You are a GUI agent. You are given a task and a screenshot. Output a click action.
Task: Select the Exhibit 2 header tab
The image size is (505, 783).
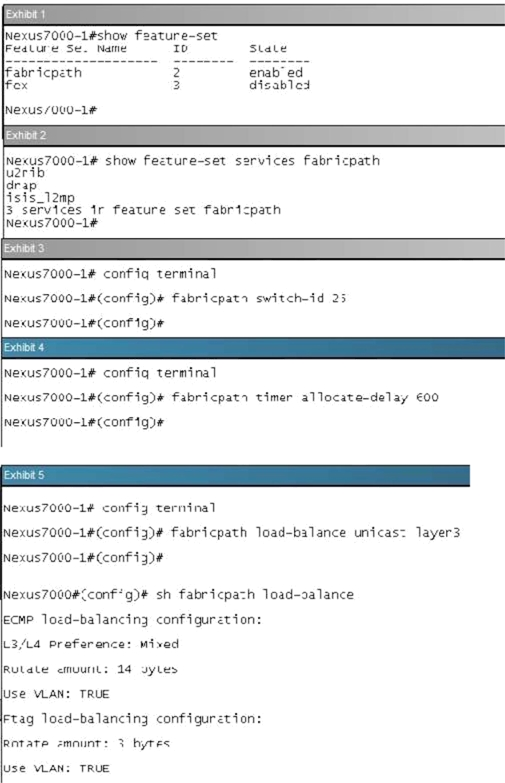[x=253, y=135]
